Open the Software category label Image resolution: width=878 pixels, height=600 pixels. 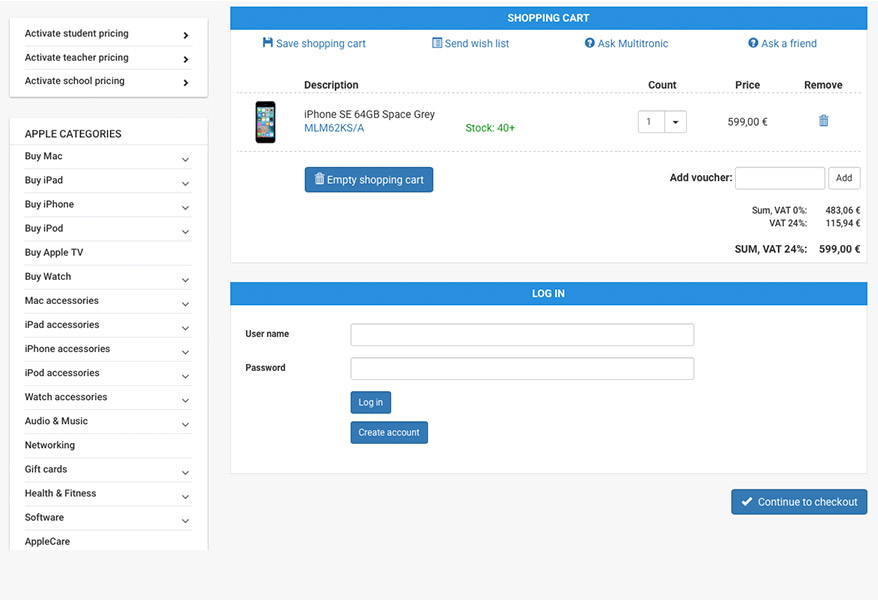[x=44, y=517]
